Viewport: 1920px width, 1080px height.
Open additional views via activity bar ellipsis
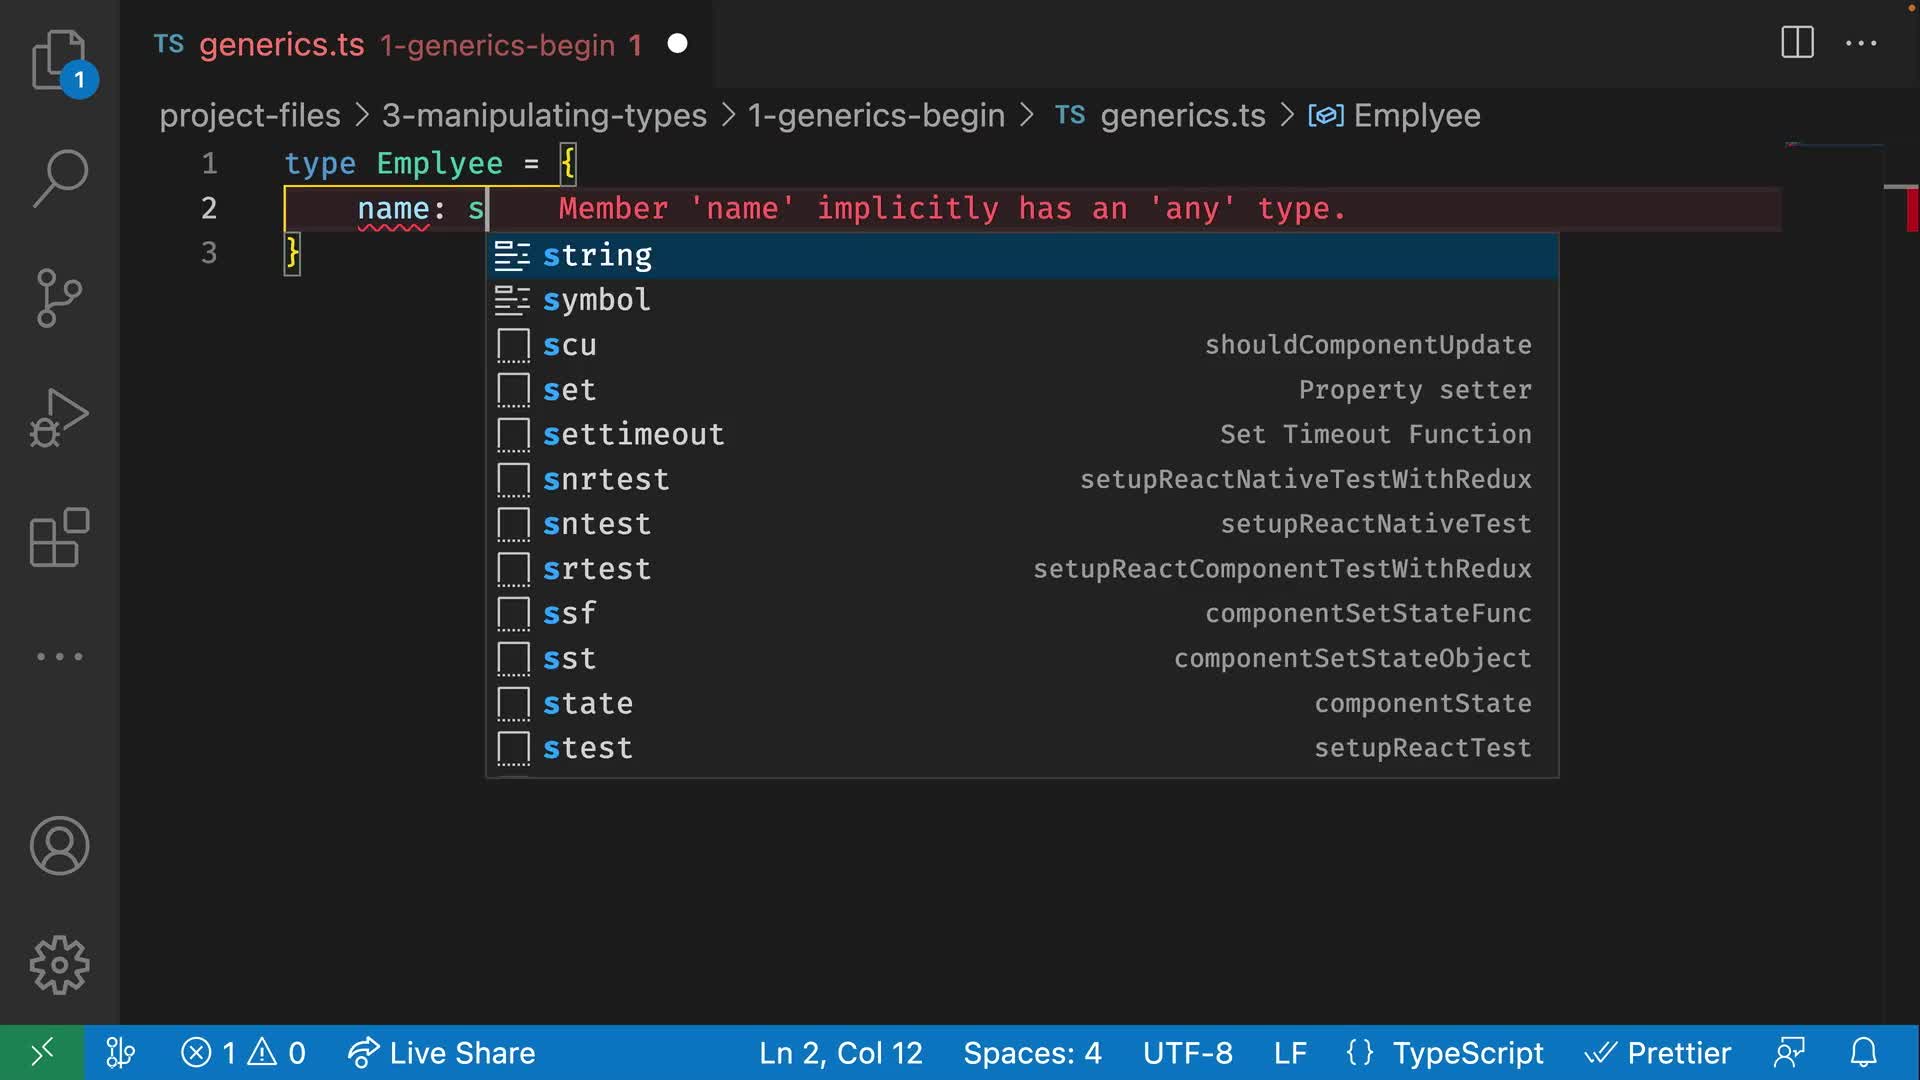(x=60, y=656)
